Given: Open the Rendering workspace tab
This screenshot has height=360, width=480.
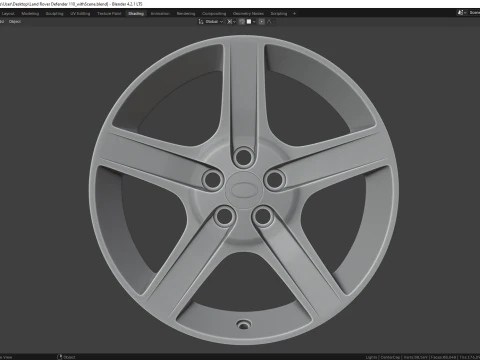Looking at the screenshot, I should pyautogui.click(x=186, y=14).
